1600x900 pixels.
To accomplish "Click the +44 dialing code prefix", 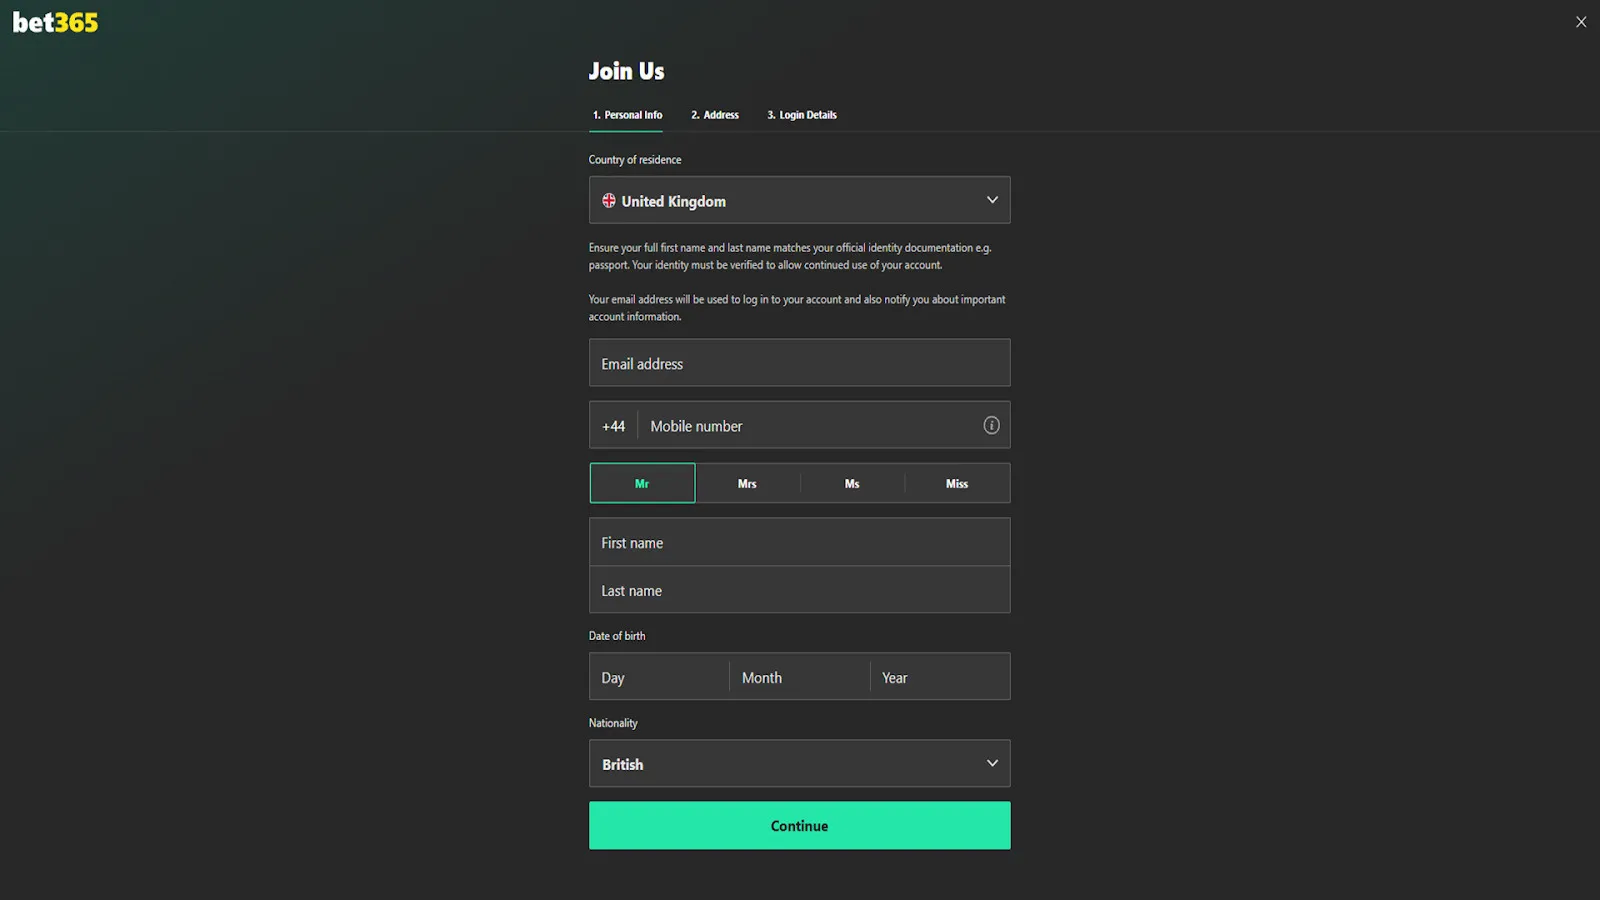I will tap(613, 425).
